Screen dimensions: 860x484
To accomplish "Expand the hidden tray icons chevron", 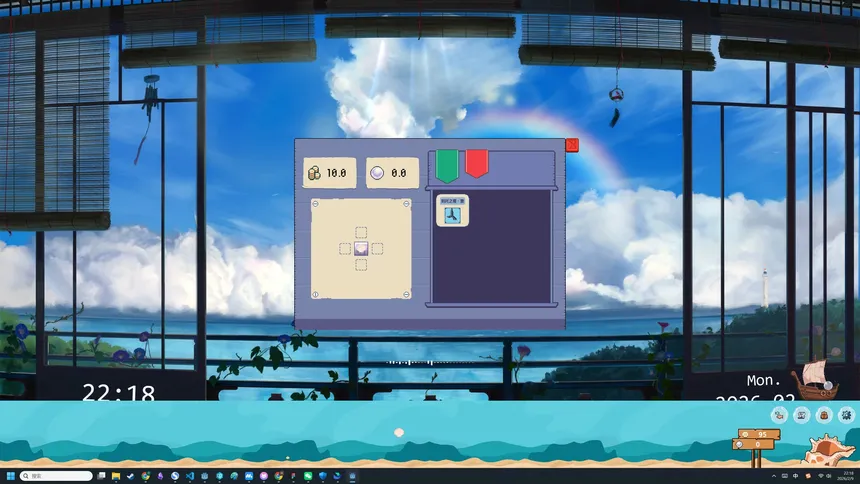I will tap(774, 476).
